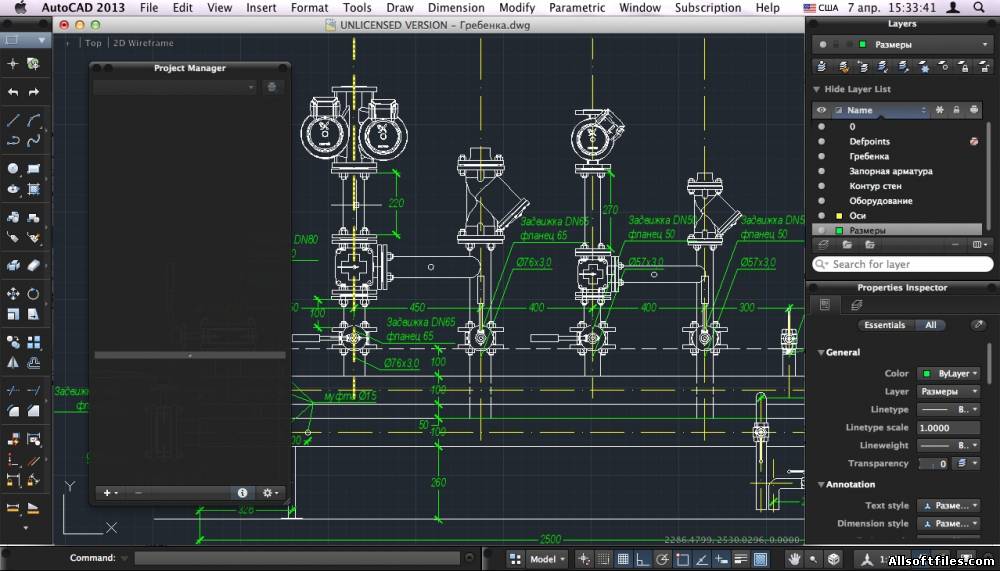This screenshot has height=571, width=1000.
Task: Open the Insert menu
Action: [x=261, y=8]
